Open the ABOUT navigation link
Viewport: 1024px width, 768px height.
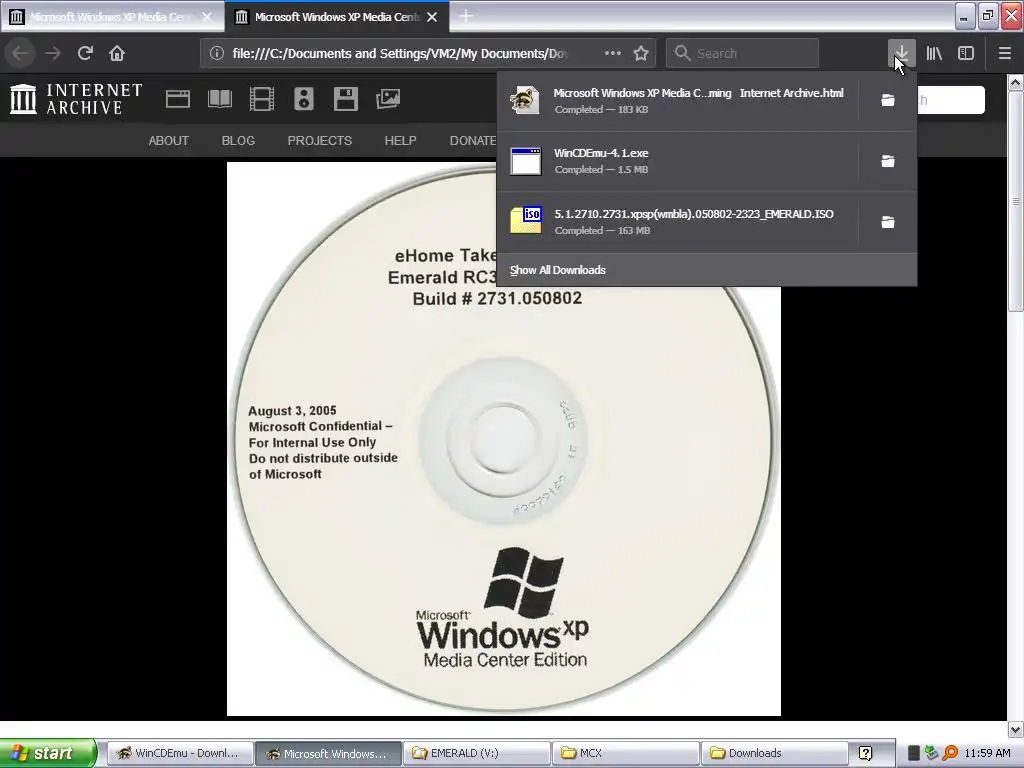pyautogui.click(x=168, y=140)
